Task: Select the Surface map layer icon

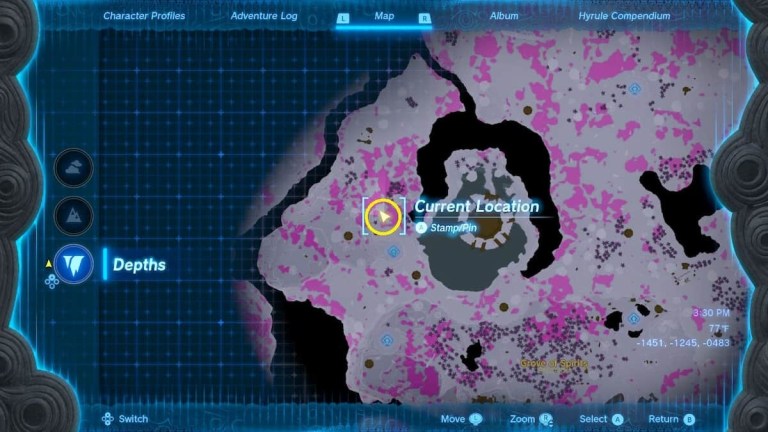Action: (74, 215)
